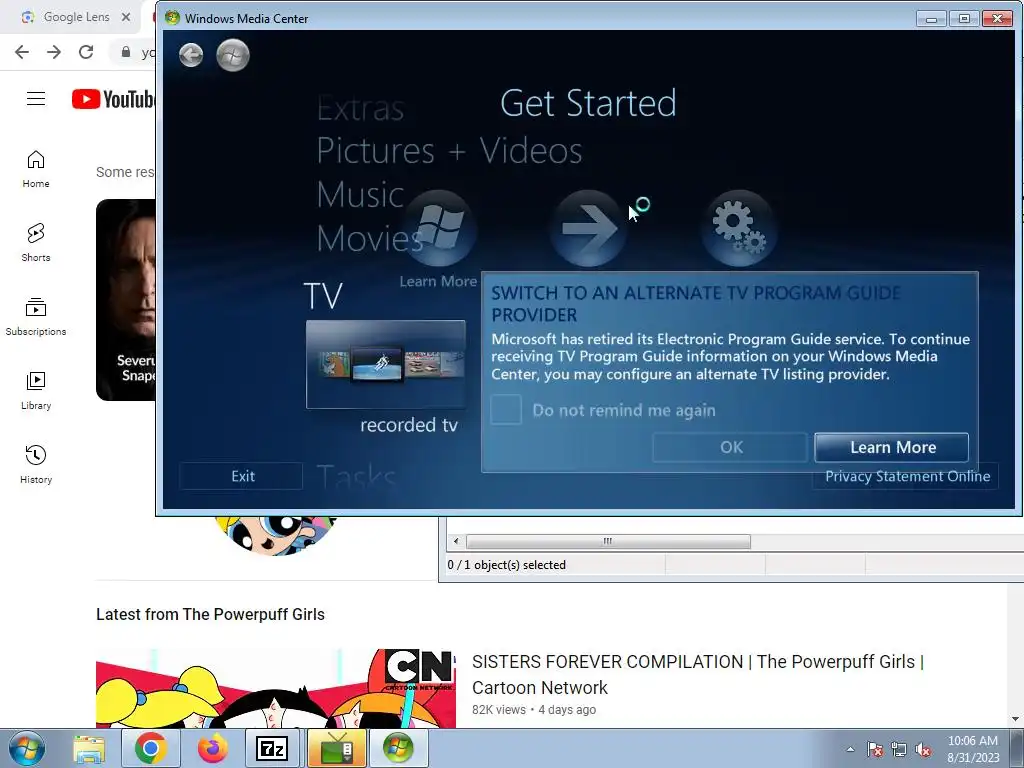Open Sisters Forever Compilation video title
The width and height of the screenshot is (1024, 768).
pos(697,675)
